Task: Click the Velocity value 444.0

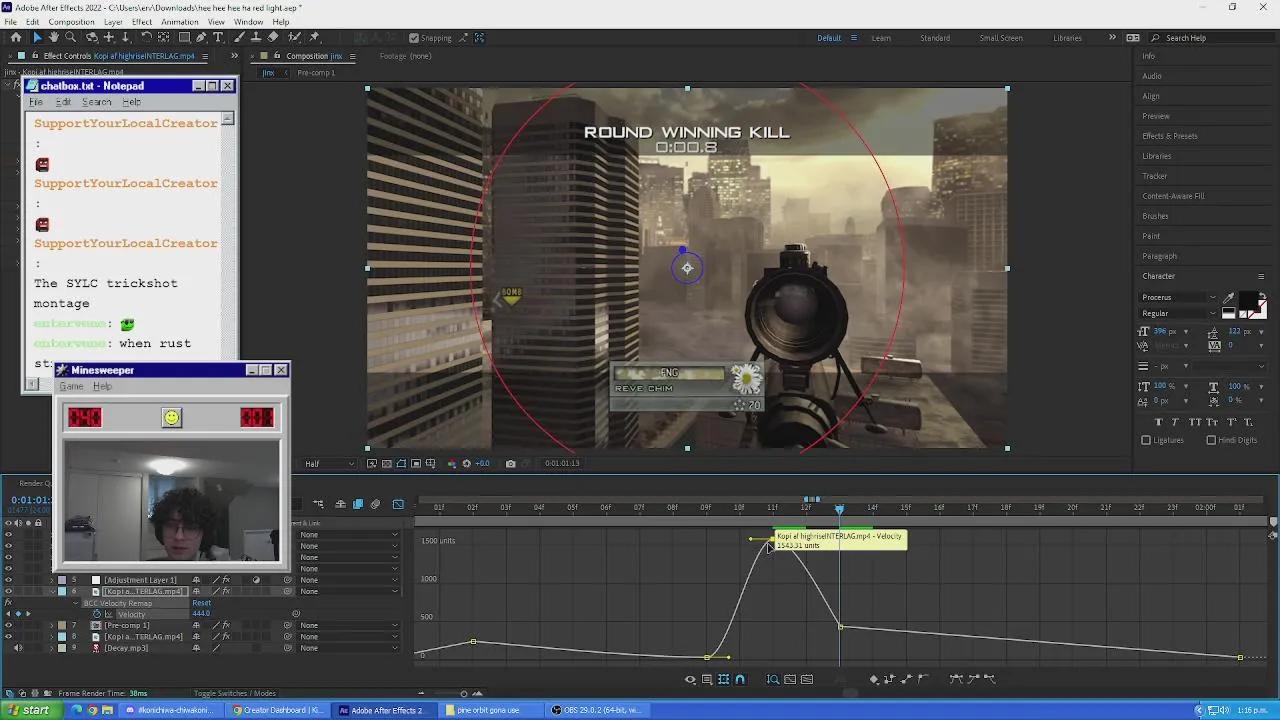Action: (x=201, y=614)
